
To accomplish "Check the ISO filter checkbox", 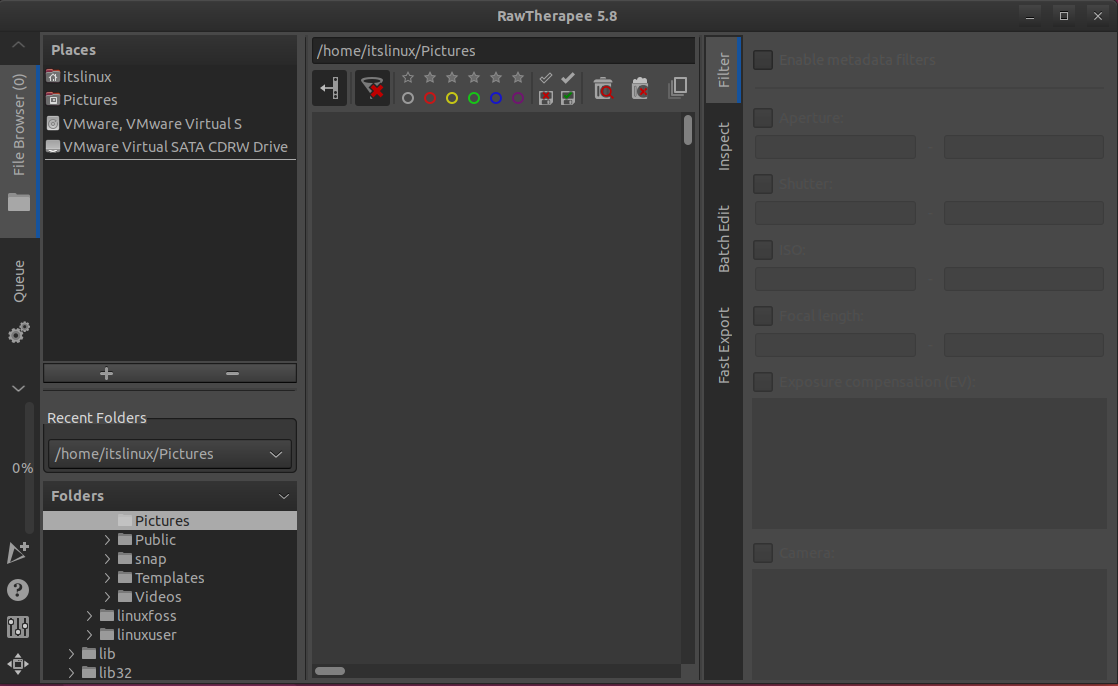I will tap(763, 250).
